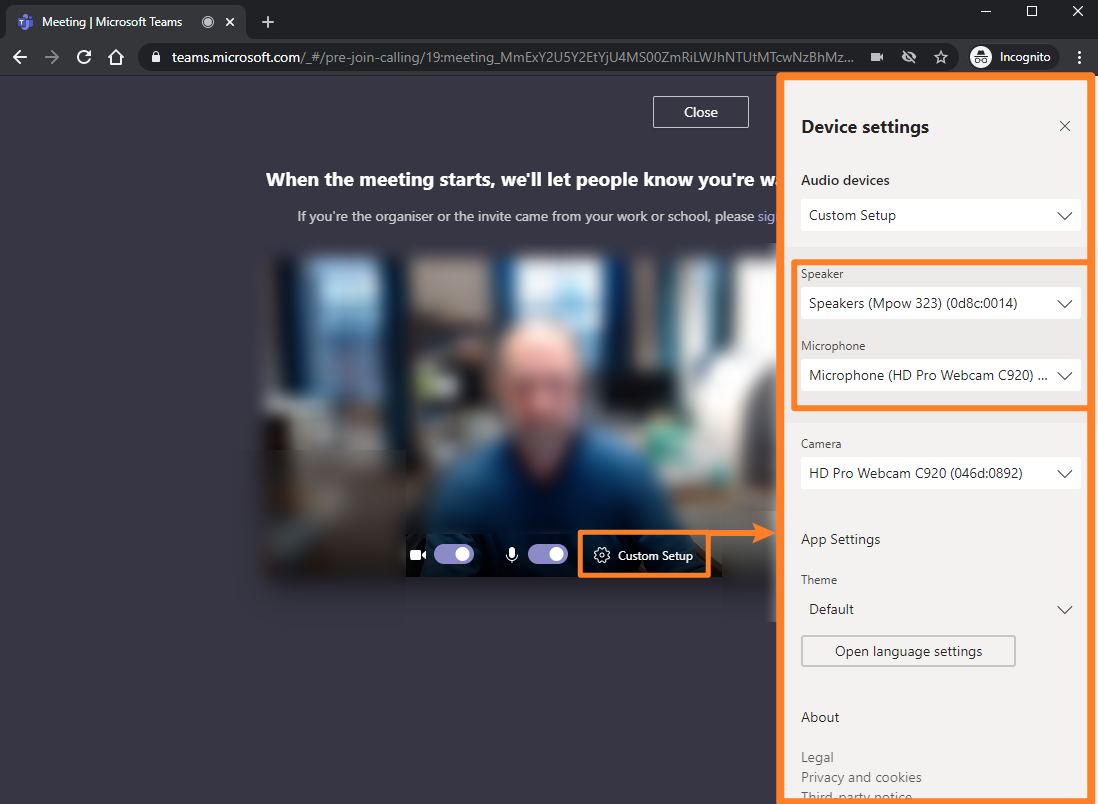This screenshot has height=804, width=1098.
Task: Click the App Settings heading
Action: point(840,539)
